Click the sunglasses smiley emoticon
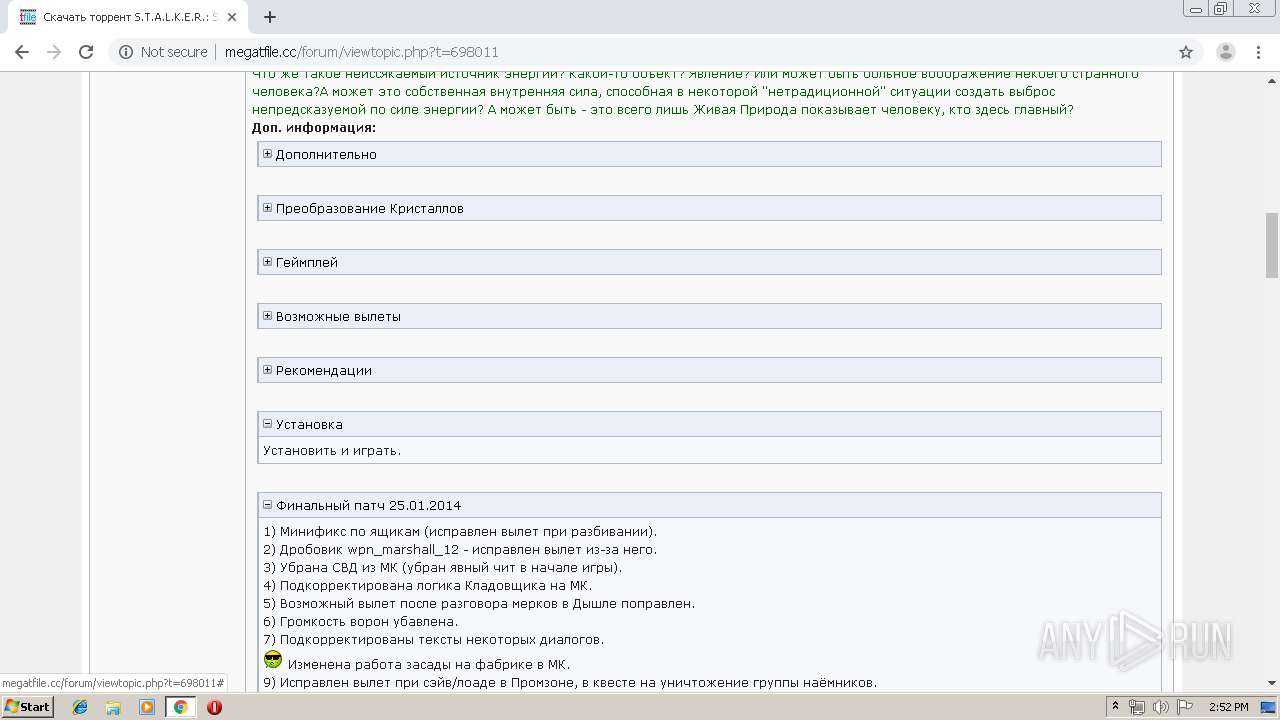This screenshot has height=720, width=1280. pos(273,660)
